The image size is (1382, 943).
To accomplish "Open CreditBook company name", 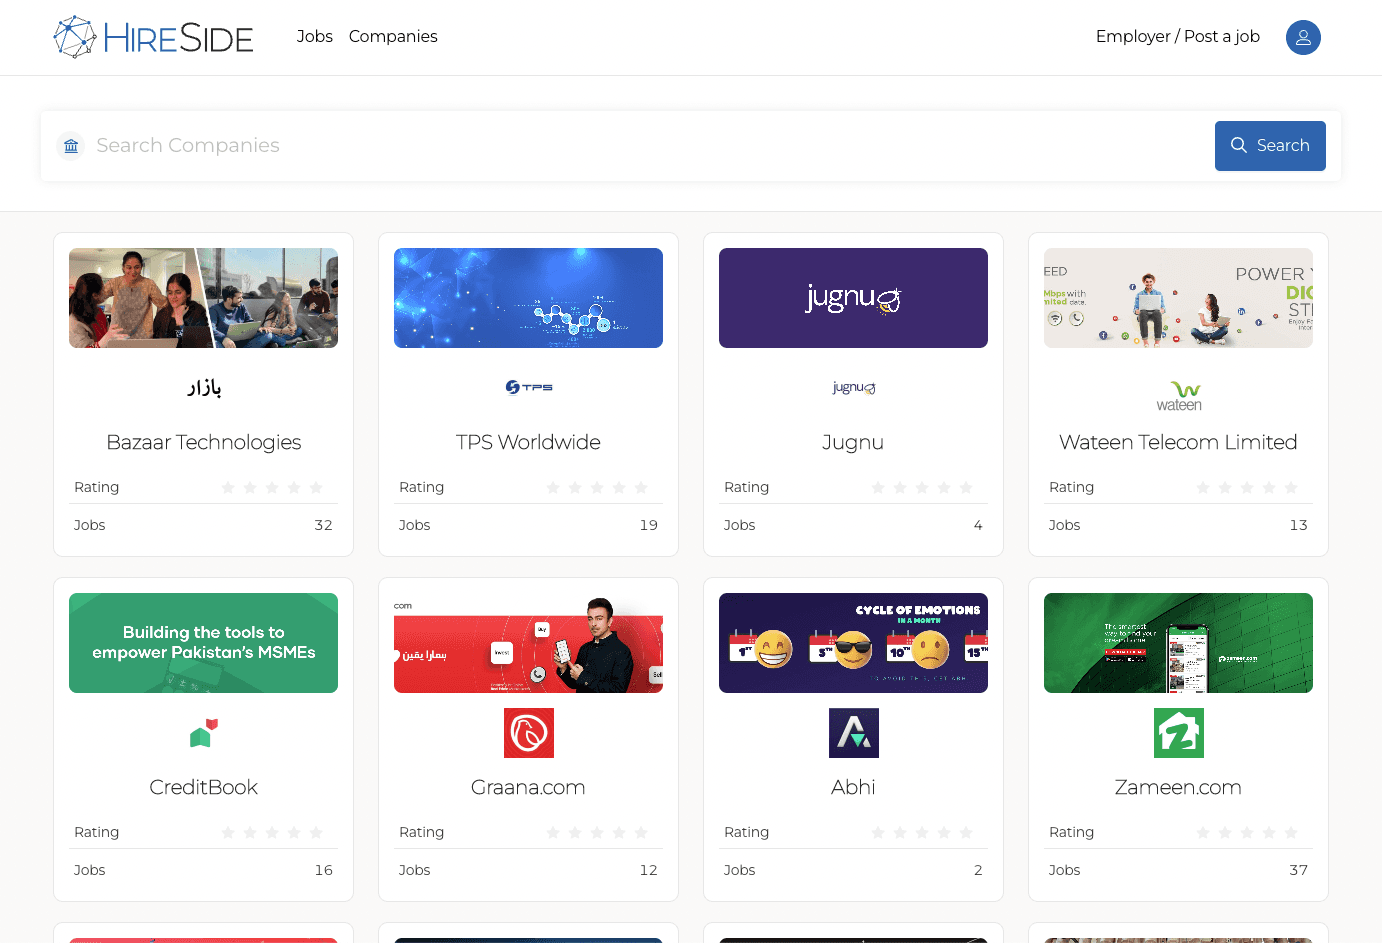I will coord(203,787).
